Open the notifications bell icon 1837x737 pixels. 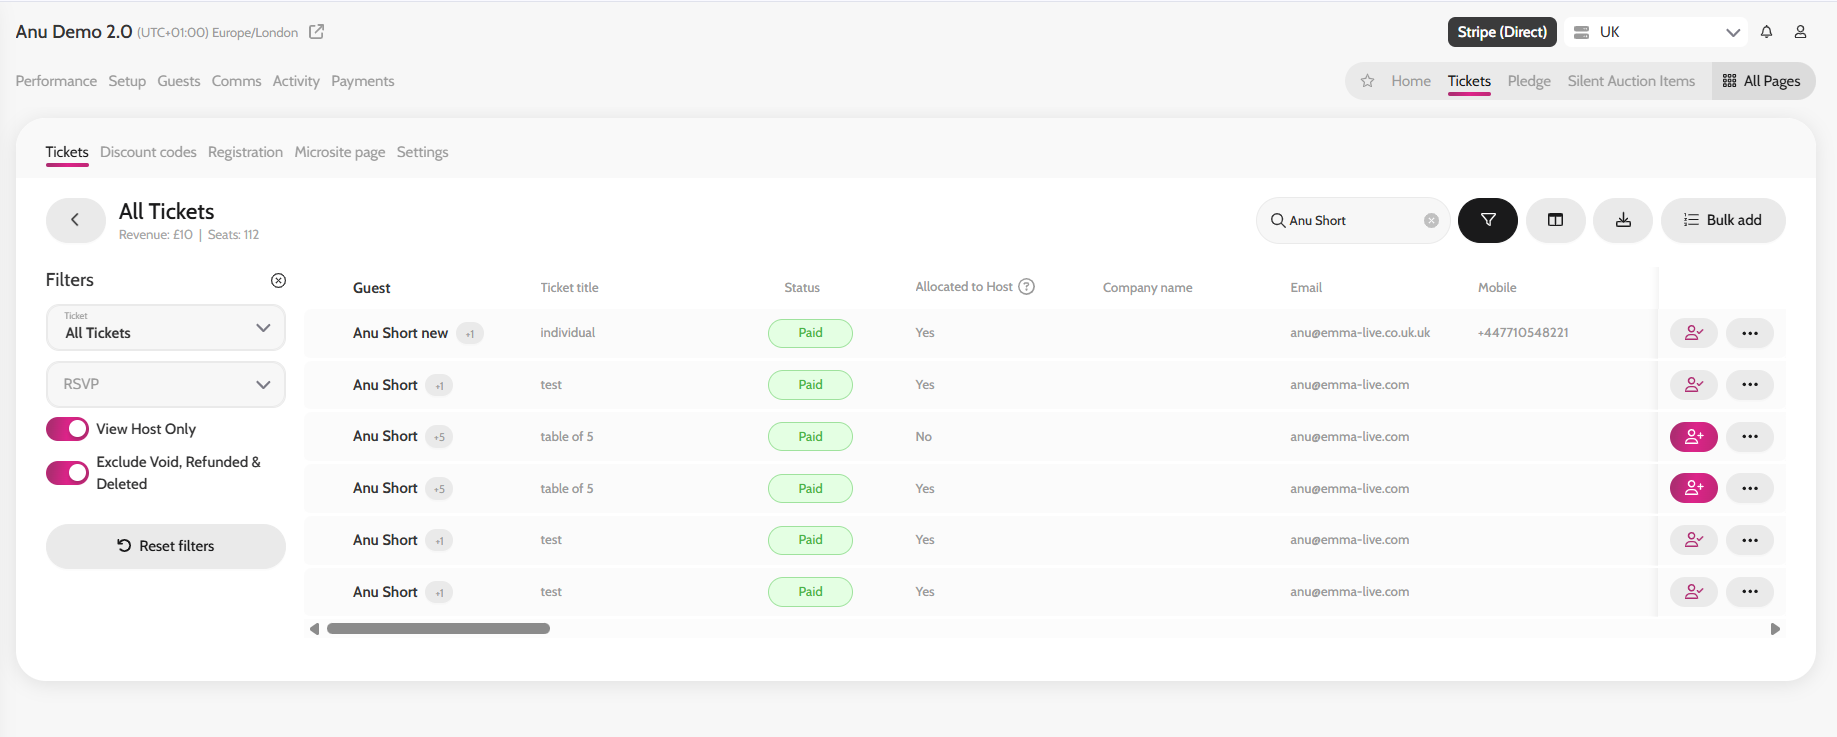click(x=1766, y=32)
